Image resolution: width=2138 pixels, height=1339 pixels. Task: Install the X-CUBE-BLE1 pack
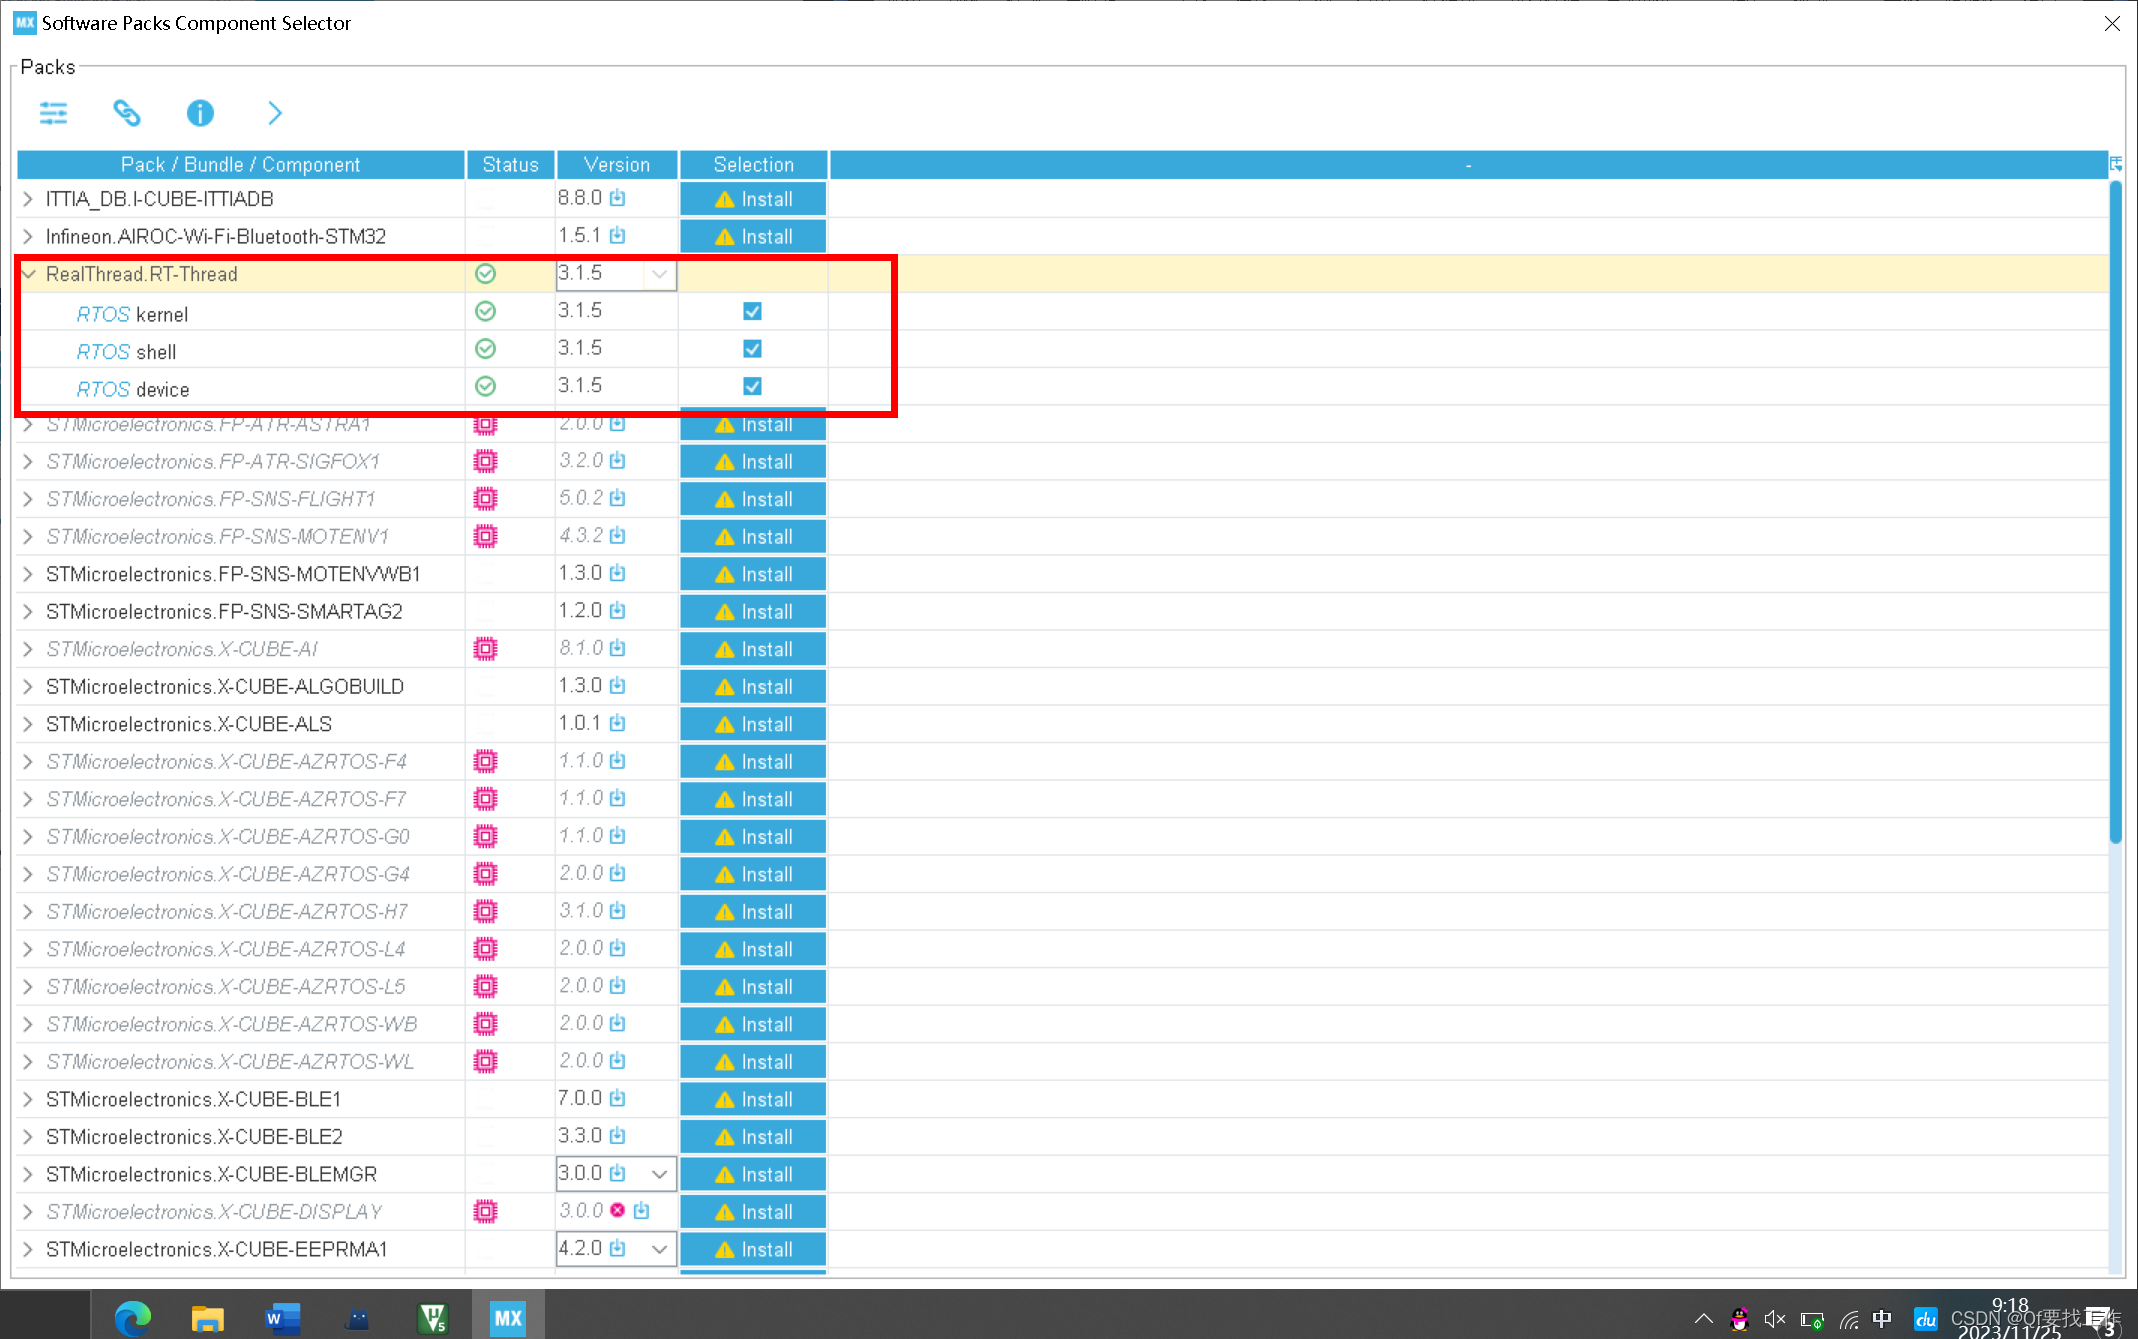pyautogui.click(x=753, y=1099)
